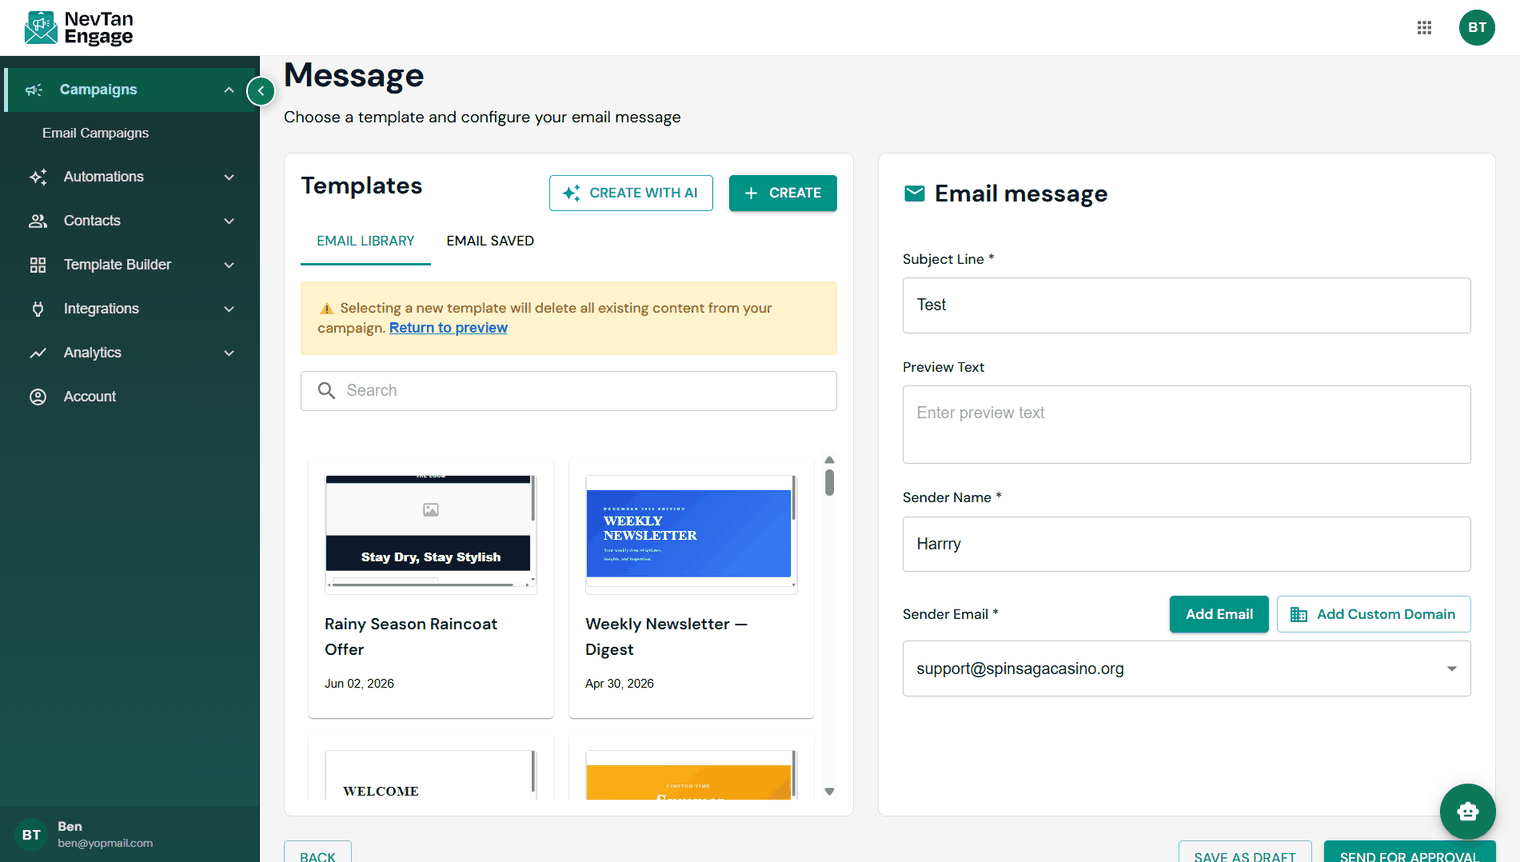Click the 'Weekly Newsletter — Digest' title
This screenshot has height=862, width=1520.
666,637
